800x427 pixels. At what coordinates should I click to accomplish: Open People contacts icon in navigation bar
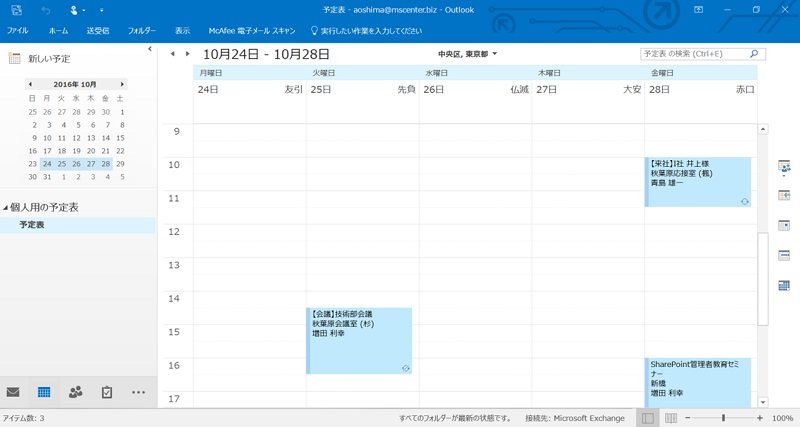(76, 392)
